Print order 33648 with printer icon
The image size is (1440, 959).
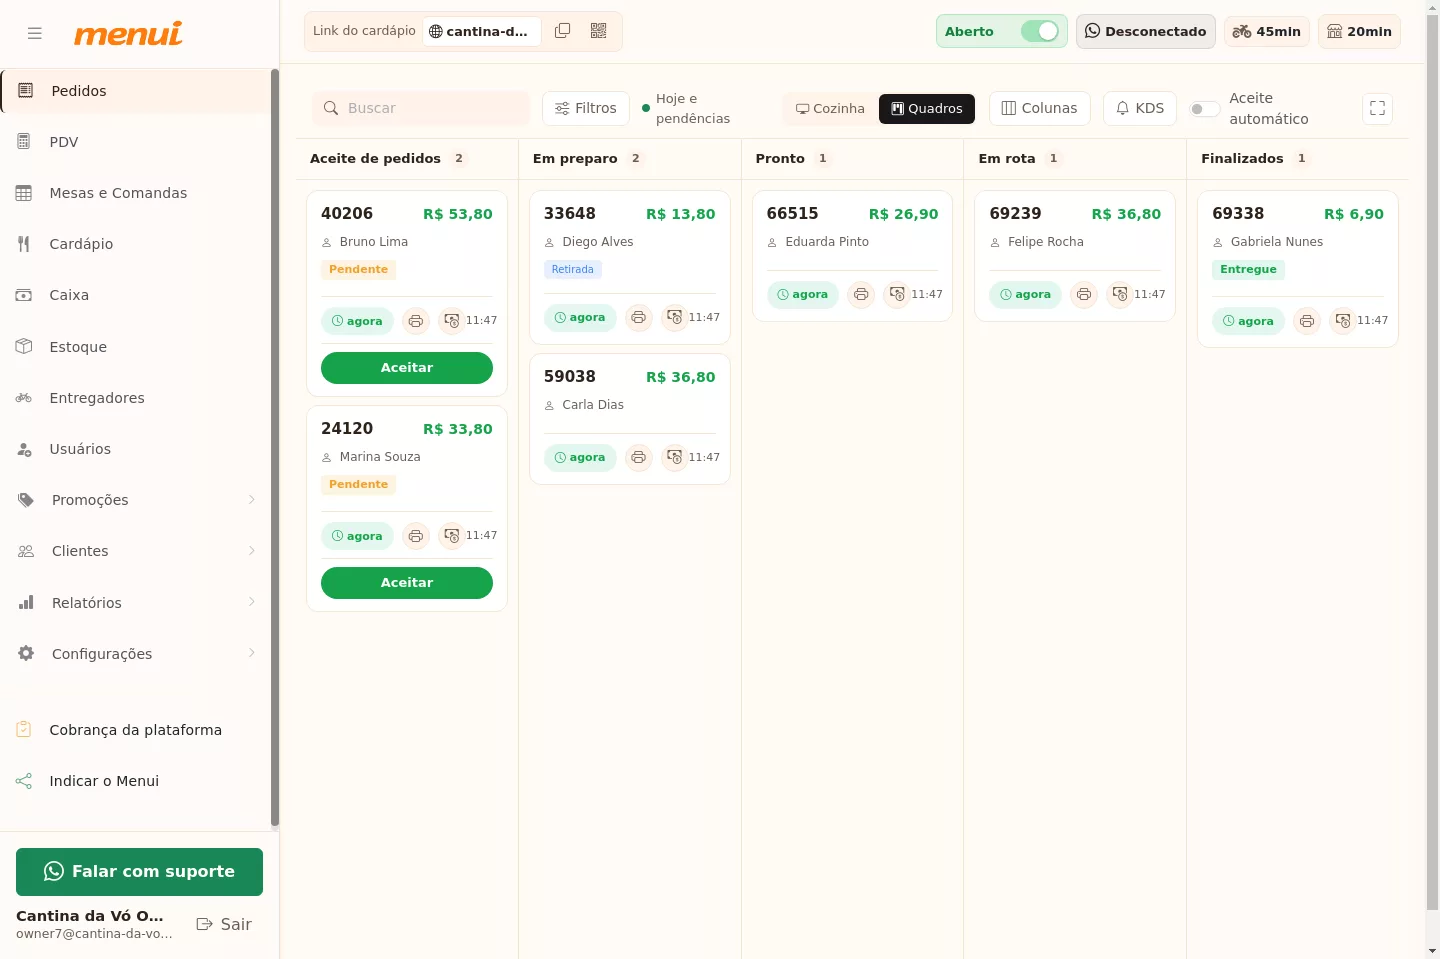pyautogui.click(x=639, y=318)
